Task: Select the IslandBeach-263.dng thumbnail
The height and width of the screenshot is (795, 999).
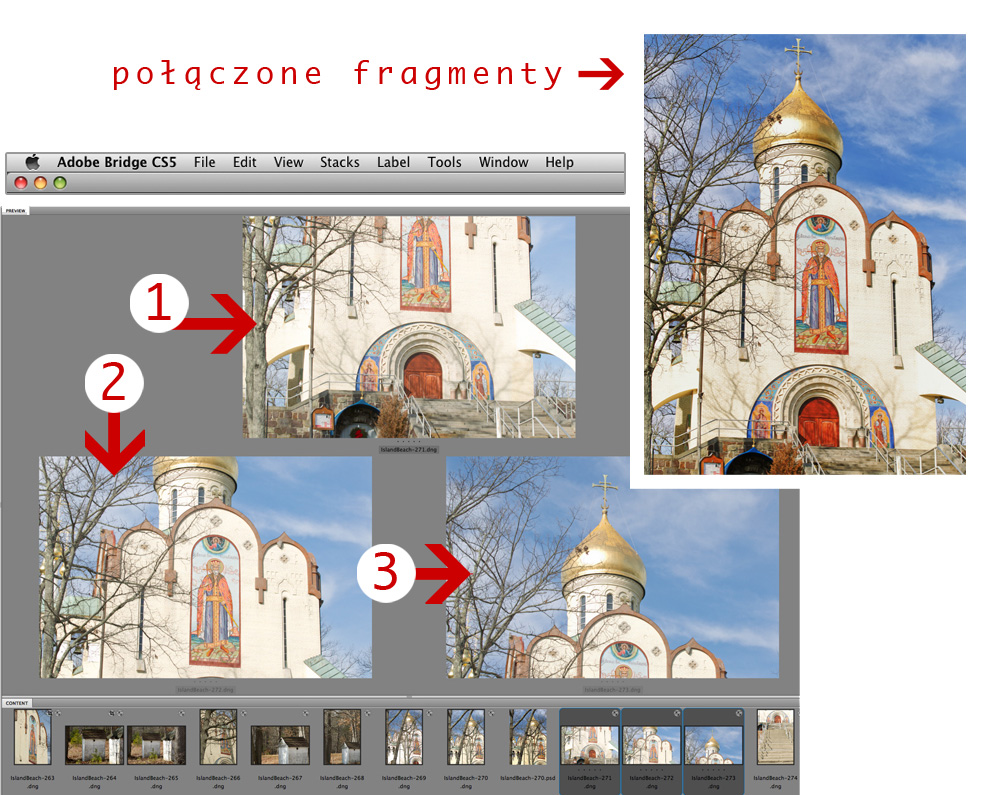Action: coord(33,738)
